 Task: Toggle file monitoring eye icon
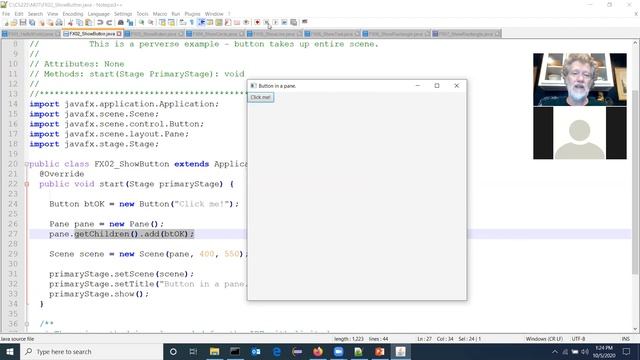click(x=246, y=22)
